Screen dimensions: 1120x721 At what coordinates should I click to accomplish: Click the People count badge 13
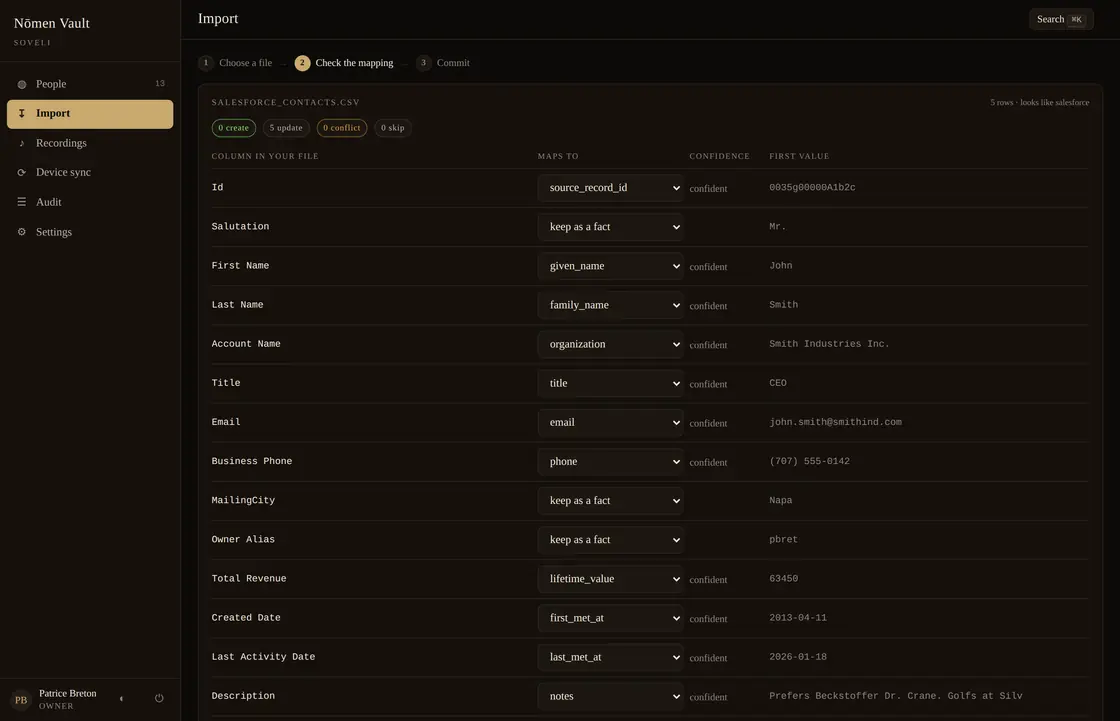point(160,84)
